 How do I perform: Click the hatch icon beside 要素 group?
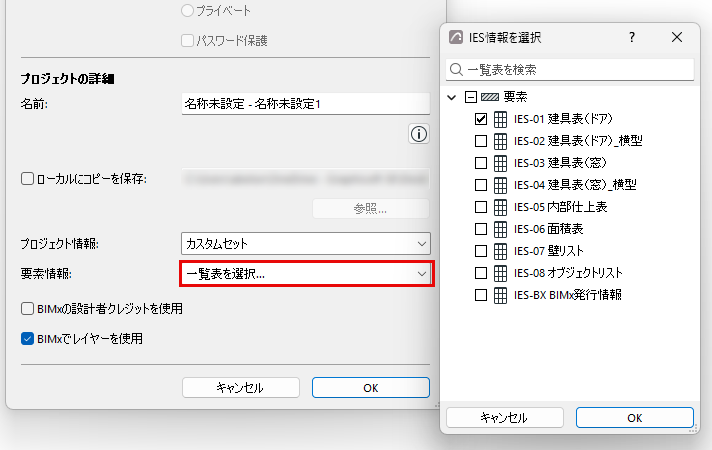[x=490, y=97]
